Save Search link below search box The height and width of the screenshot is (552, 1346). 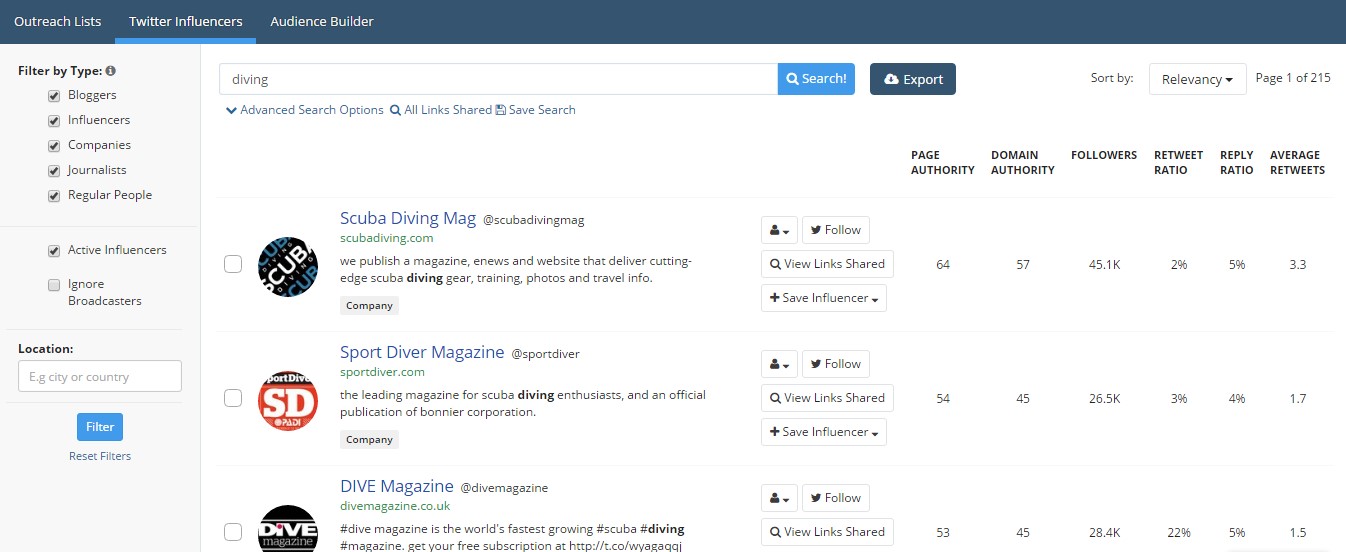[x=536, y=110]
